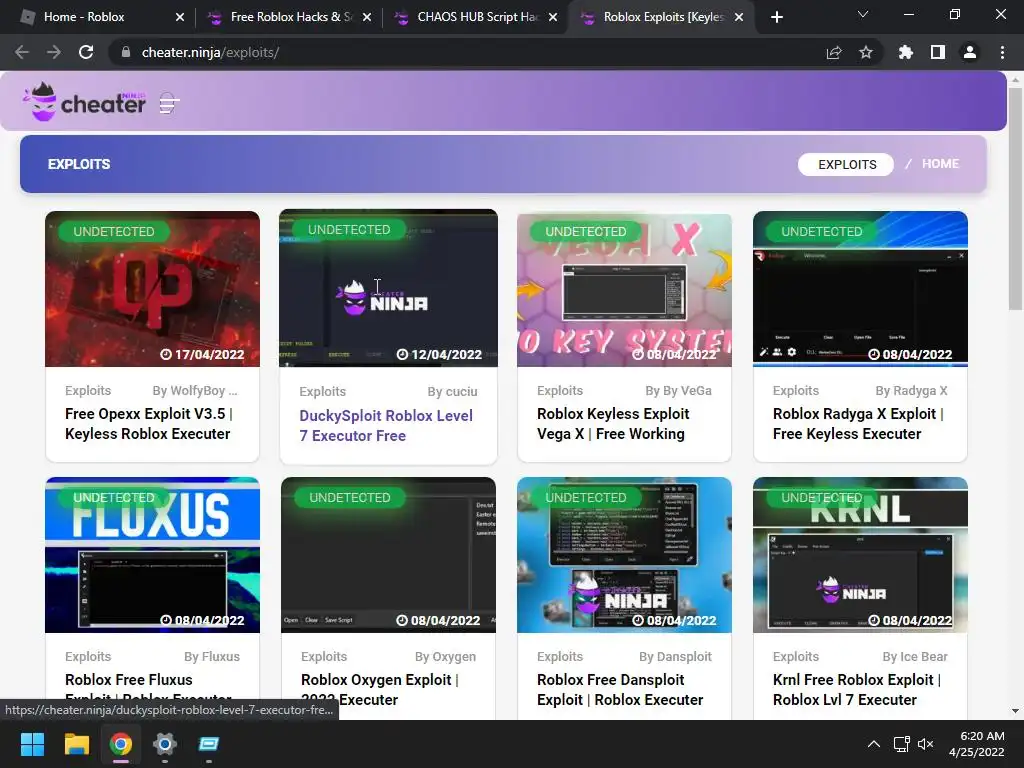The image size is (1024, 768).
Task: Switch to CHAOS HUB Script tab
Action: point(477,17)
